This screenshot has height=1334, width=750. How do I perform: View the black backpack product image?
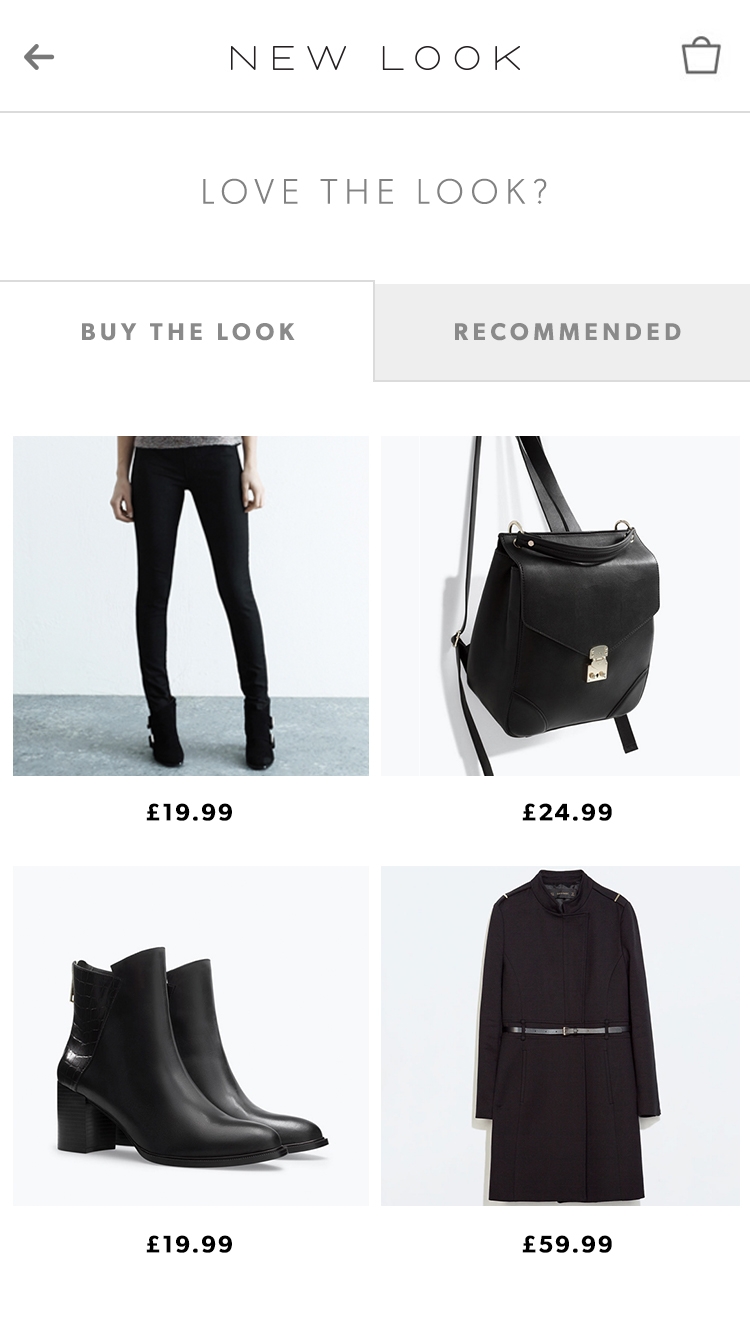coord(560,606)
